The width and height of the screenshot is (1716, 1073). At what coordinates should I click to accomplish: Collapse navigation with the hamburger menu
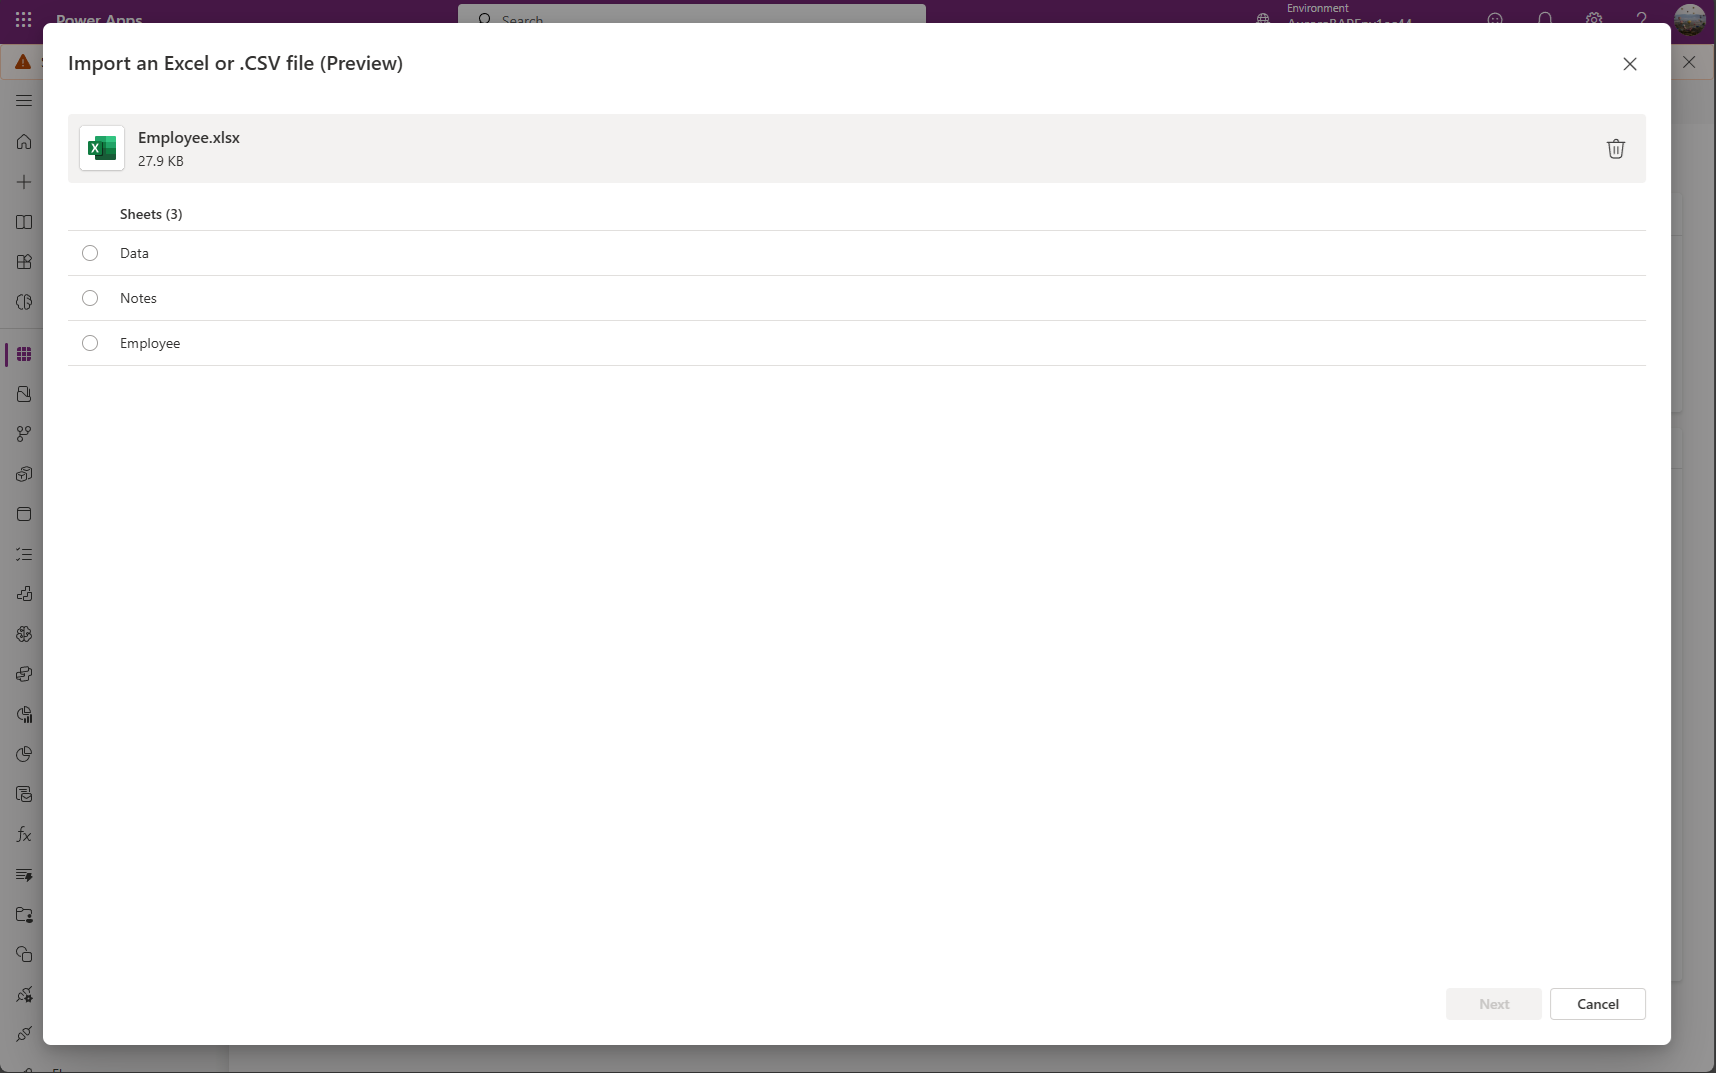23,100
